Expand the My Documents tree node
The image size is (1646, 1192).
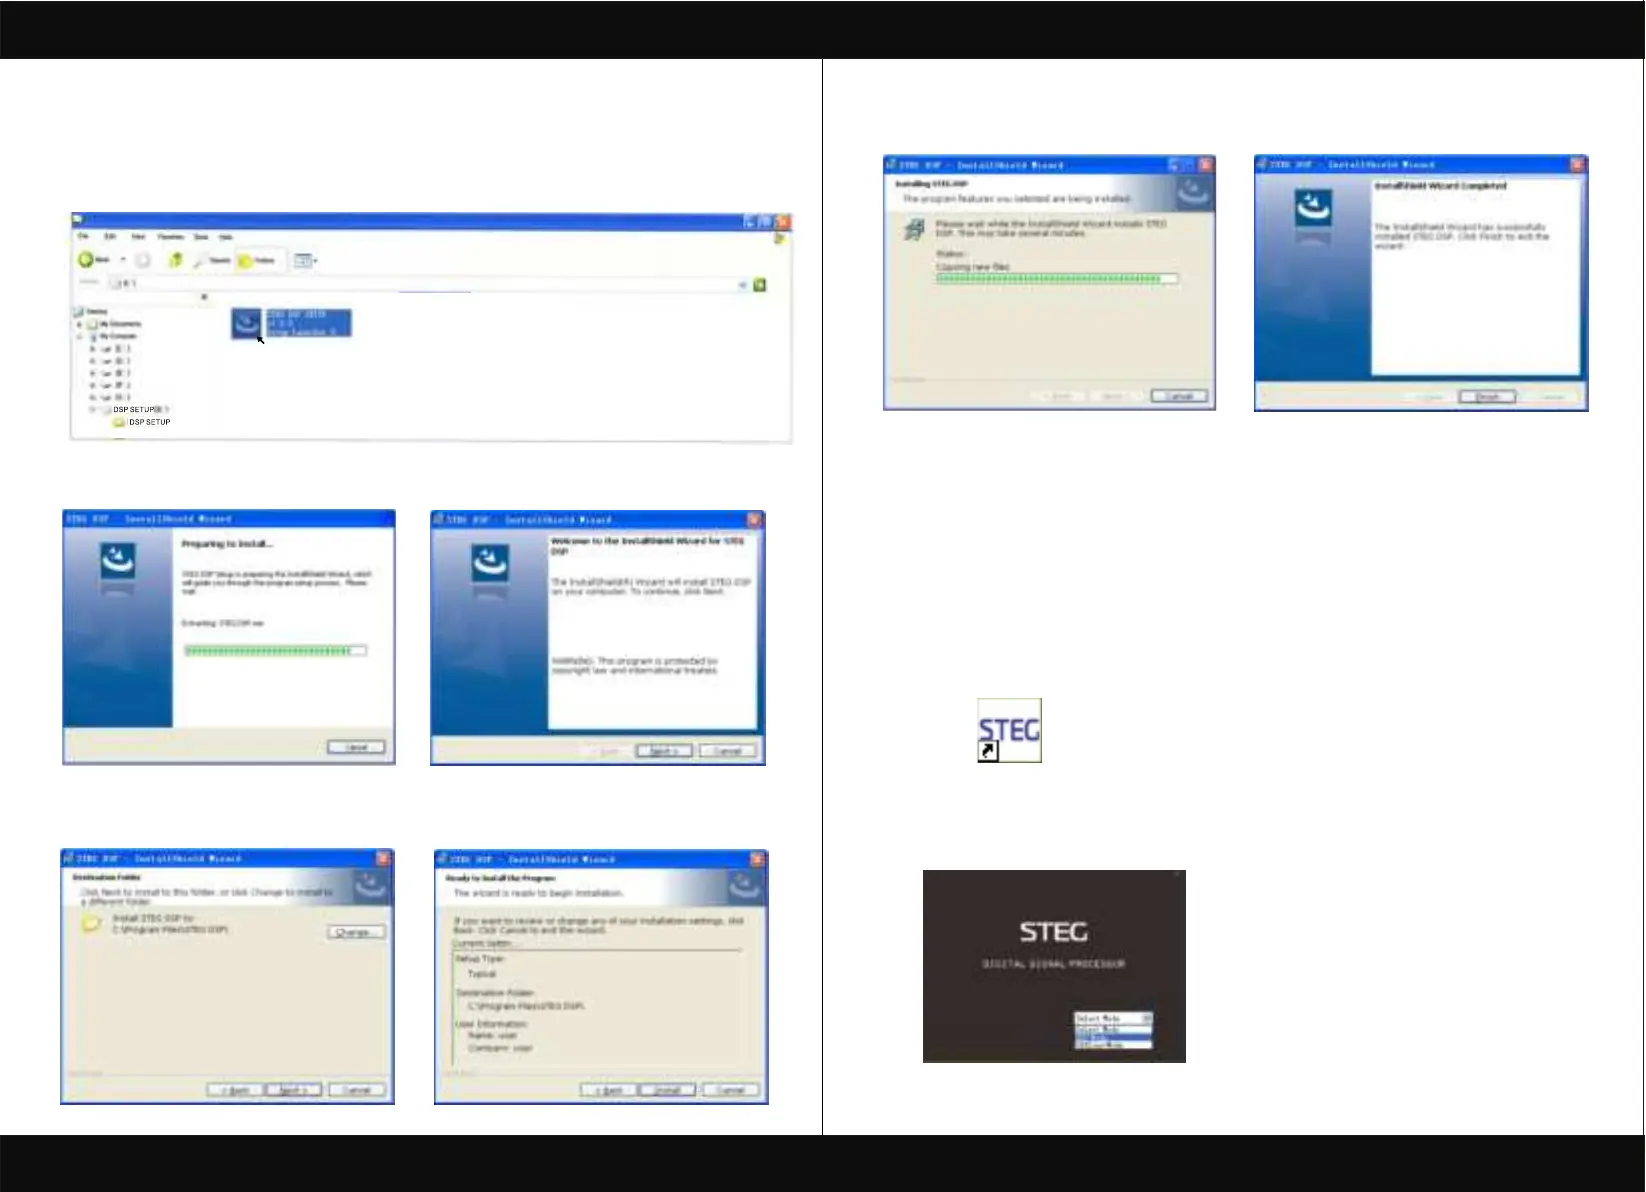[x=80, y=324]
